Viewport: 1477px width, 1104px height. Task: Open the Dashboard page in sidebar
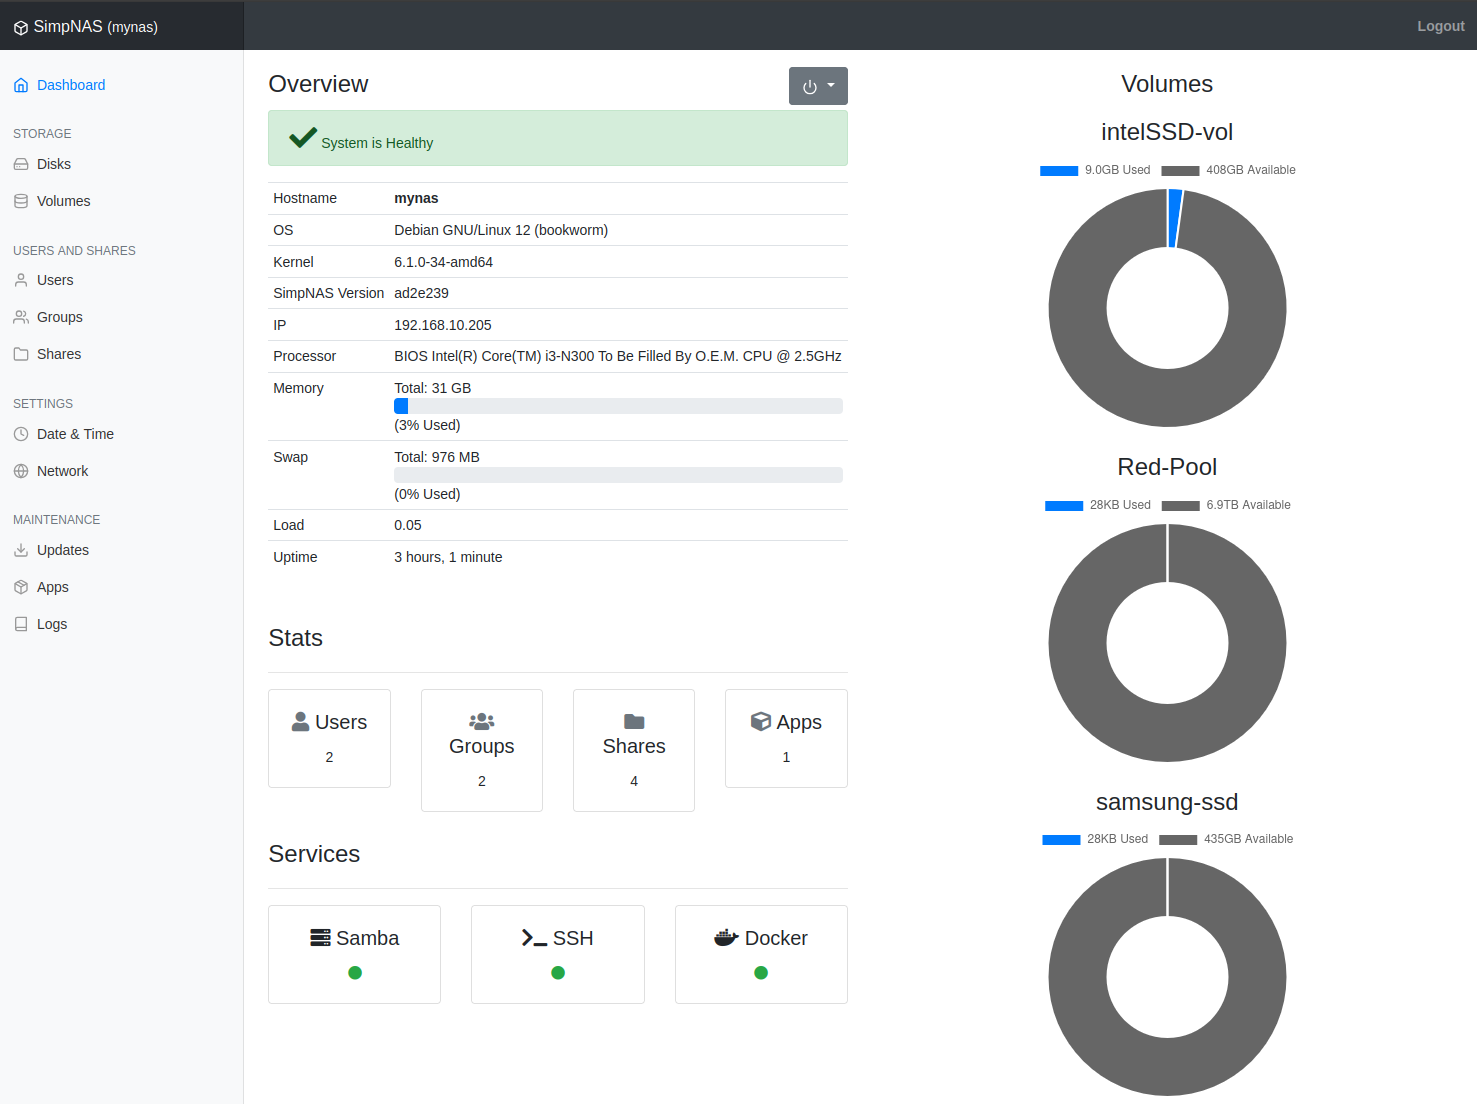(x=70, y=85)
